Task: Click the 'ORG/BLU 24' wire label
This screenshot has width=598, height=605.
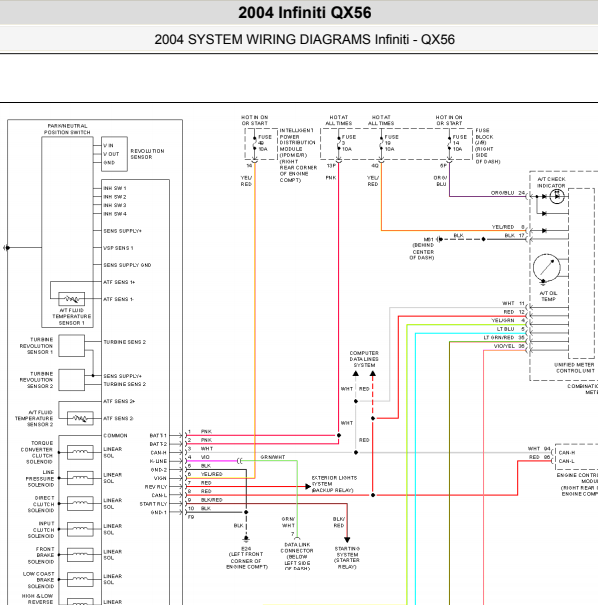Action: coord(508,193)
